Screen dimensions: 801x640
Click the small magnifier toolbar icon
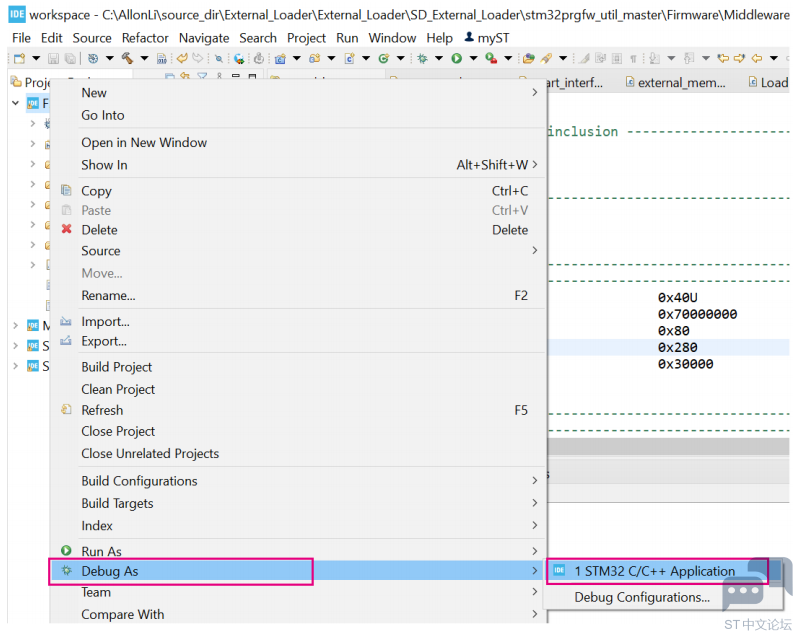coord(219,58)
